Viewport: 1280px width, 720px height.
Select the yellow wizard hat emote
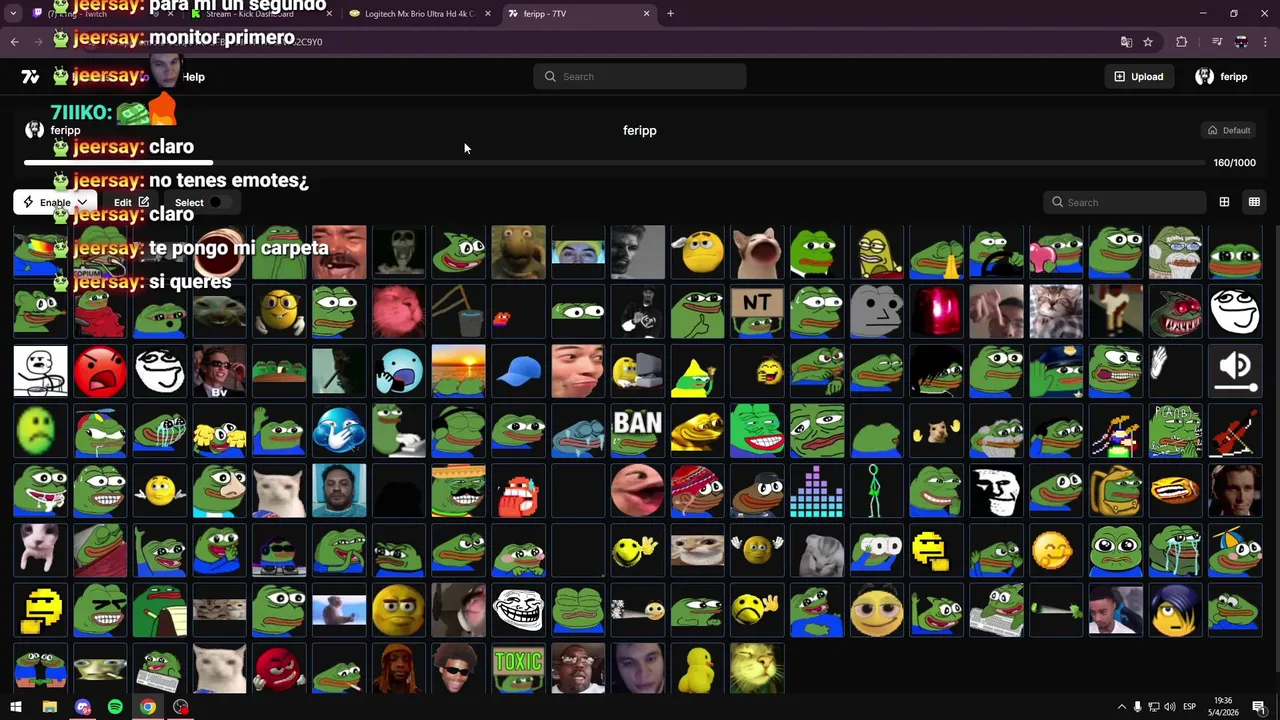pos(697,371)
